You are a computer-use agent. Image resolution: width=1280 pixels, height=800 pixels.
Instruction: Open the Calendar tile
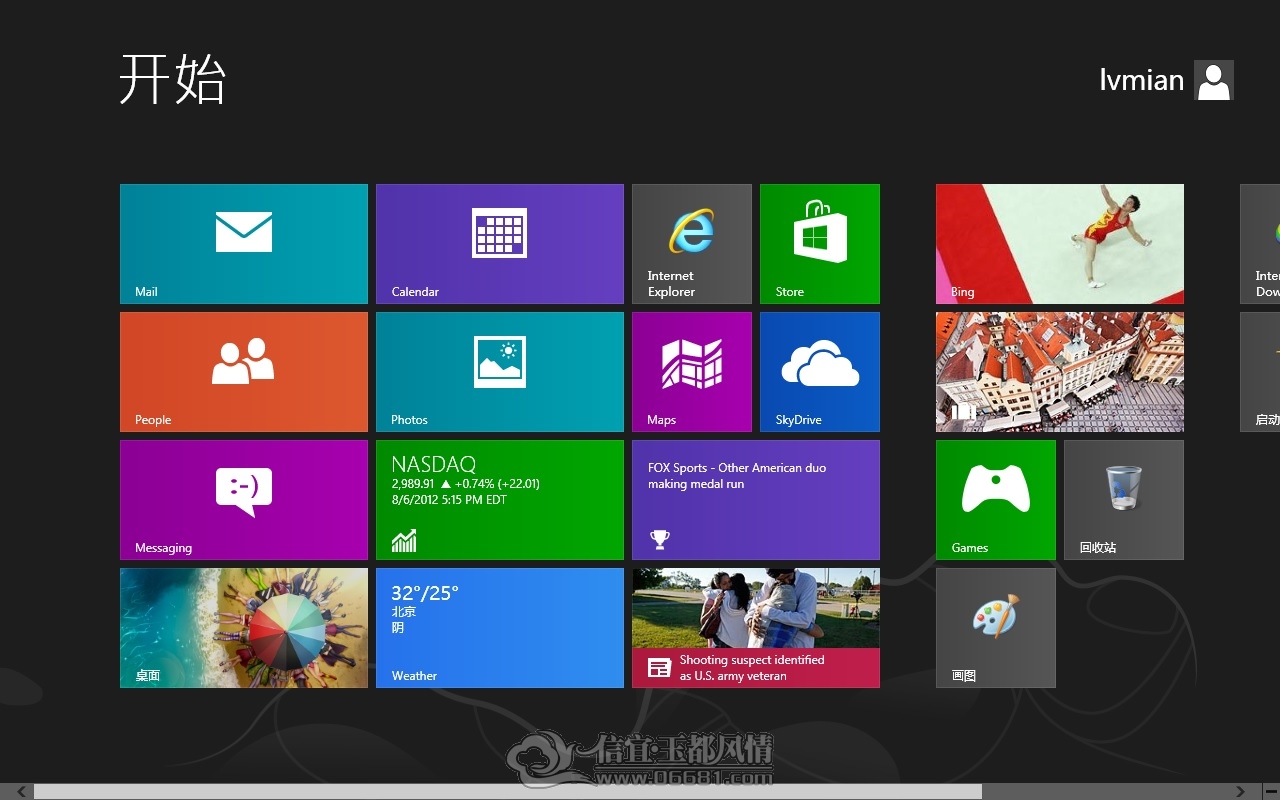500,244
